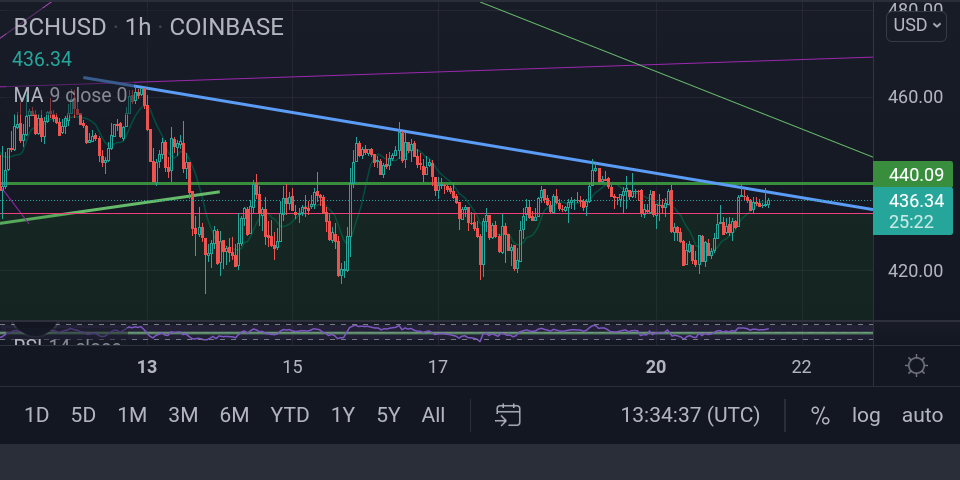Click the 440.09 green price label
The width and height of the screenshot is (960, 480).
913,174
